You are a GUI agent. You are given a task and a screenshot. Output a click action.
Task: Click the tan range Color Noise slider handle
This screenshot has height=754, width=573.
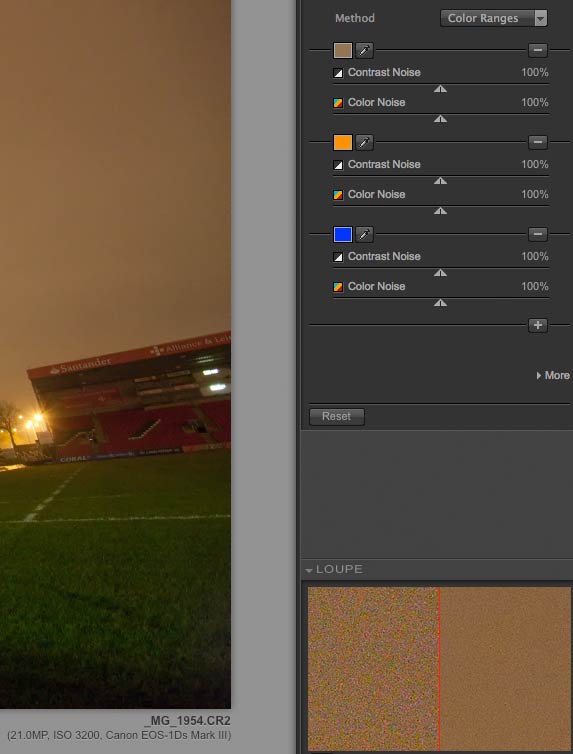[440, 119]
